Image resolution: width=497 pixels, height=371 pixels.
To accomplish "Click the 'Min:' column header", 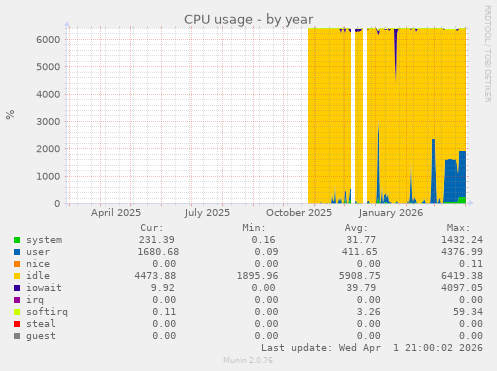I will click(x=254, y=228).
